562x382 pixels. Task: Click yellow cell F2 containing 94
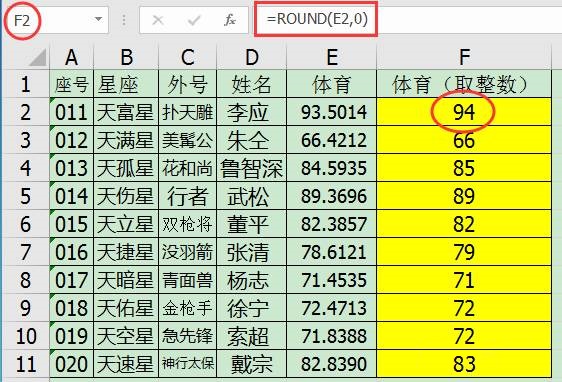pyautogui.click(x=464, y=112)
